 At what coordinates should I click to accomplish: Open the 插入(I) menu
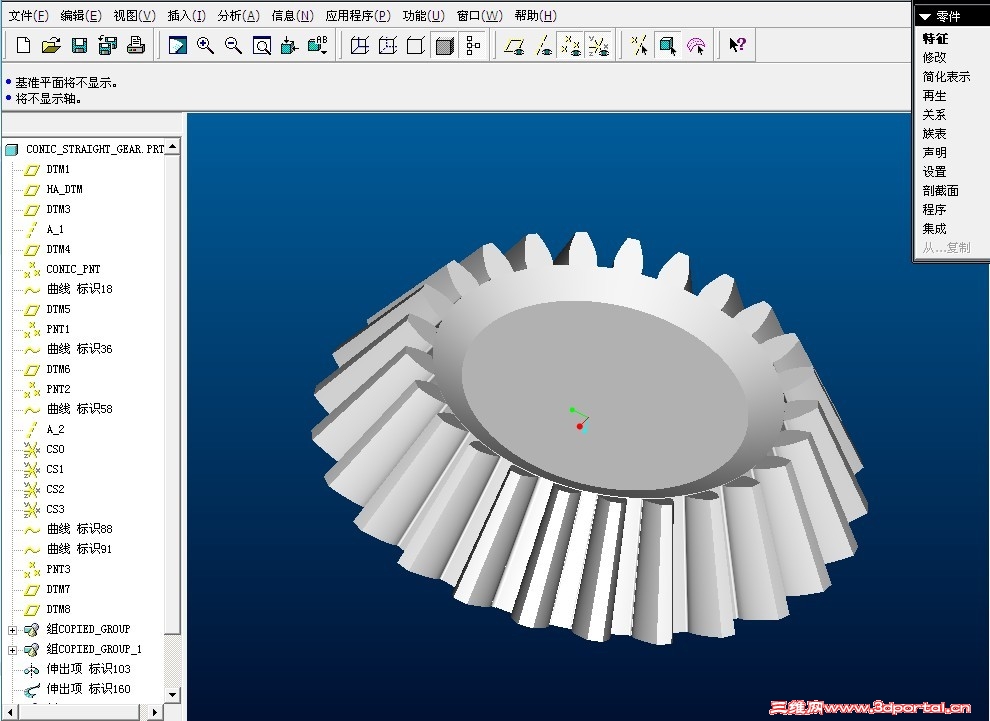pos(187,16)
